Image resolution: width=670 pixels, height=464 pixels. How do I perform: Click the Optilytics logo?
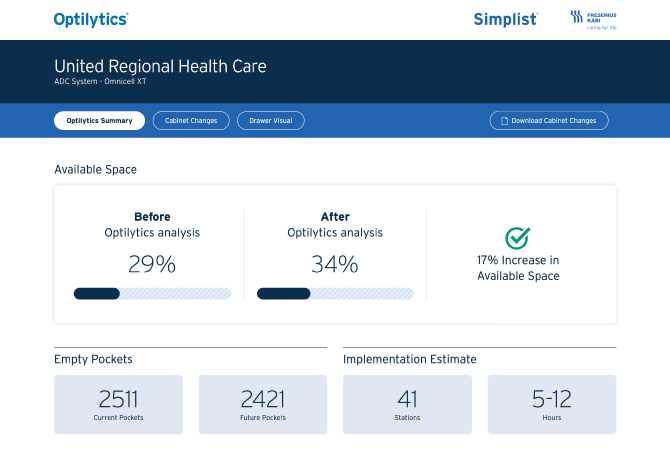tap(91, 18)
